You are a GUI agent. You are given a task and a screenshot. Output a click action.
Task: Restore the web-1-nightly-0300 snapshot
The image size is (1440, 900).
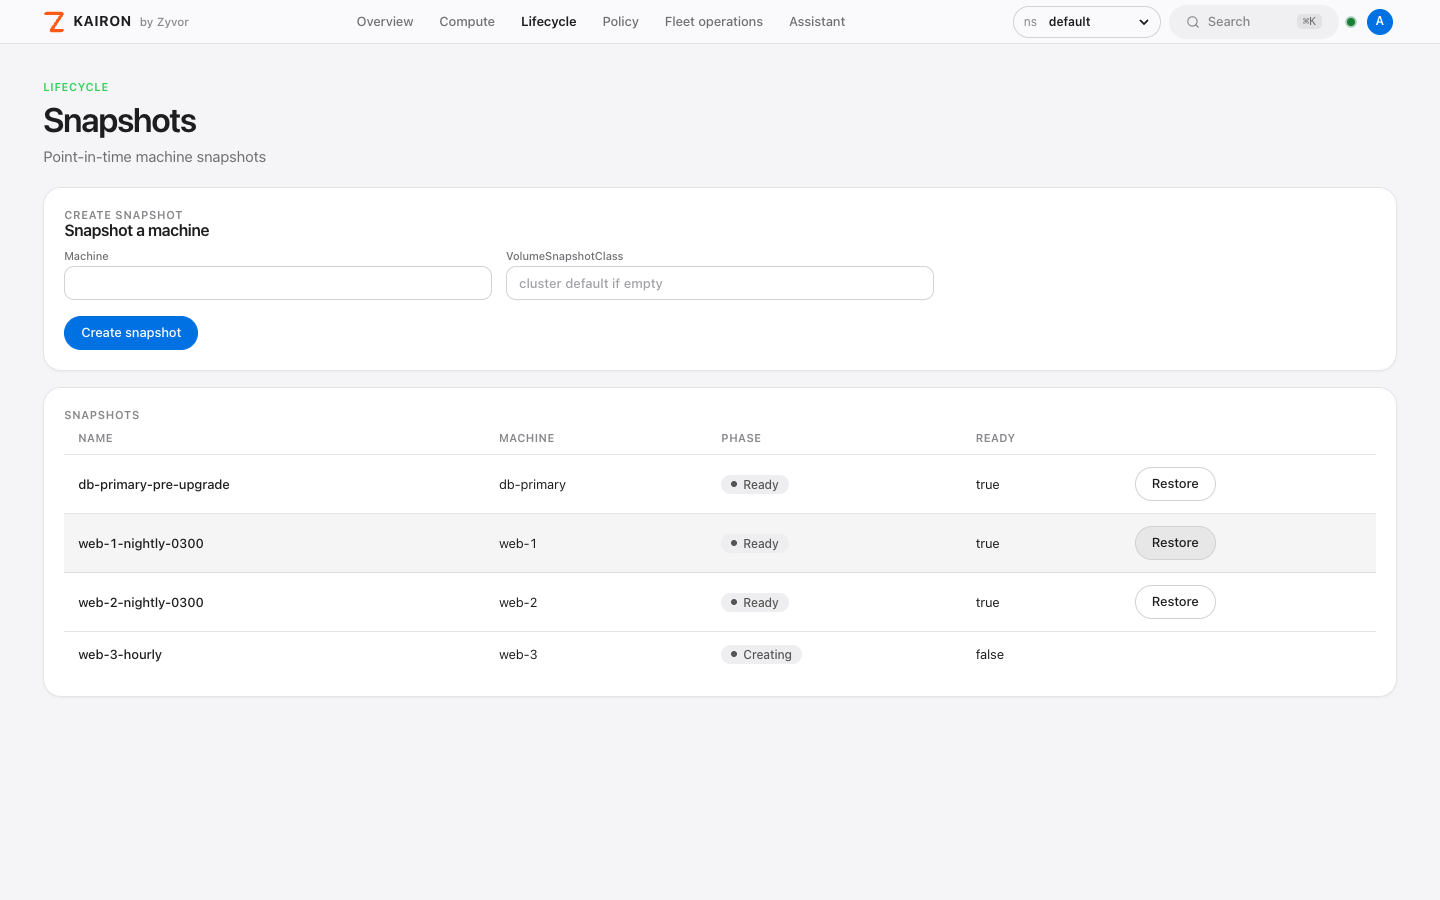point(1175,543)
